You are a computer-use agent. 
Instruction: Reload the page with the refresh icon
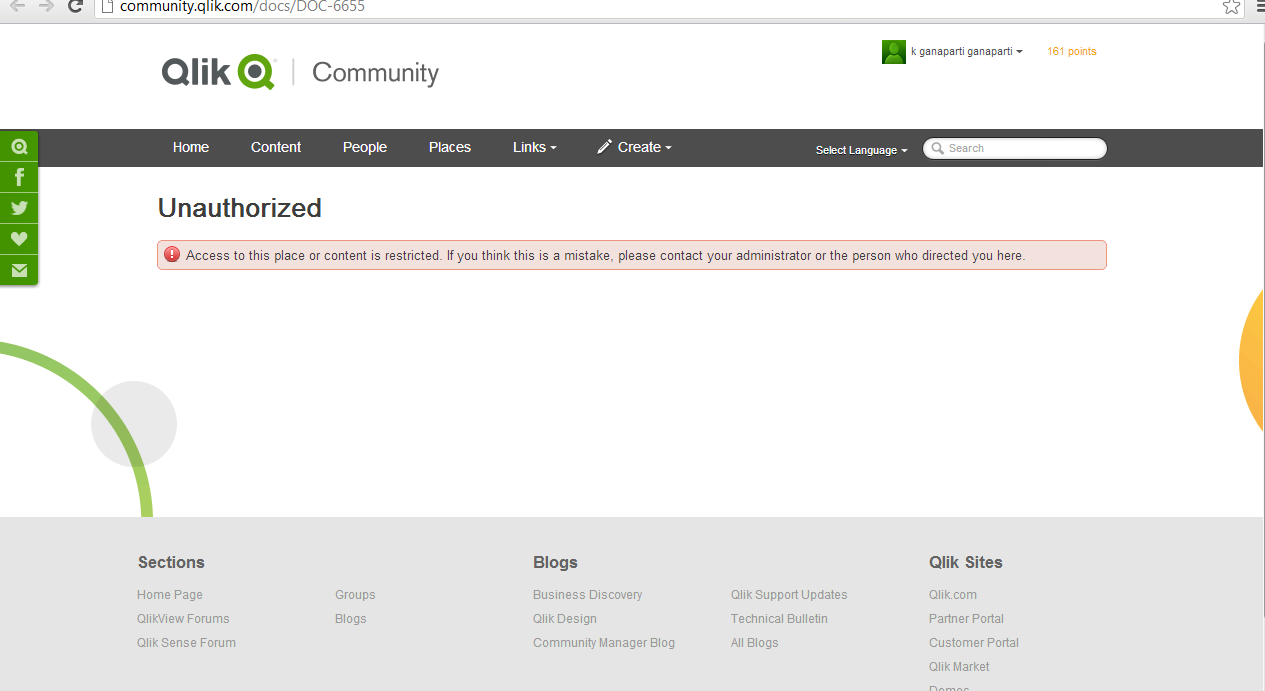pos(75,6)
